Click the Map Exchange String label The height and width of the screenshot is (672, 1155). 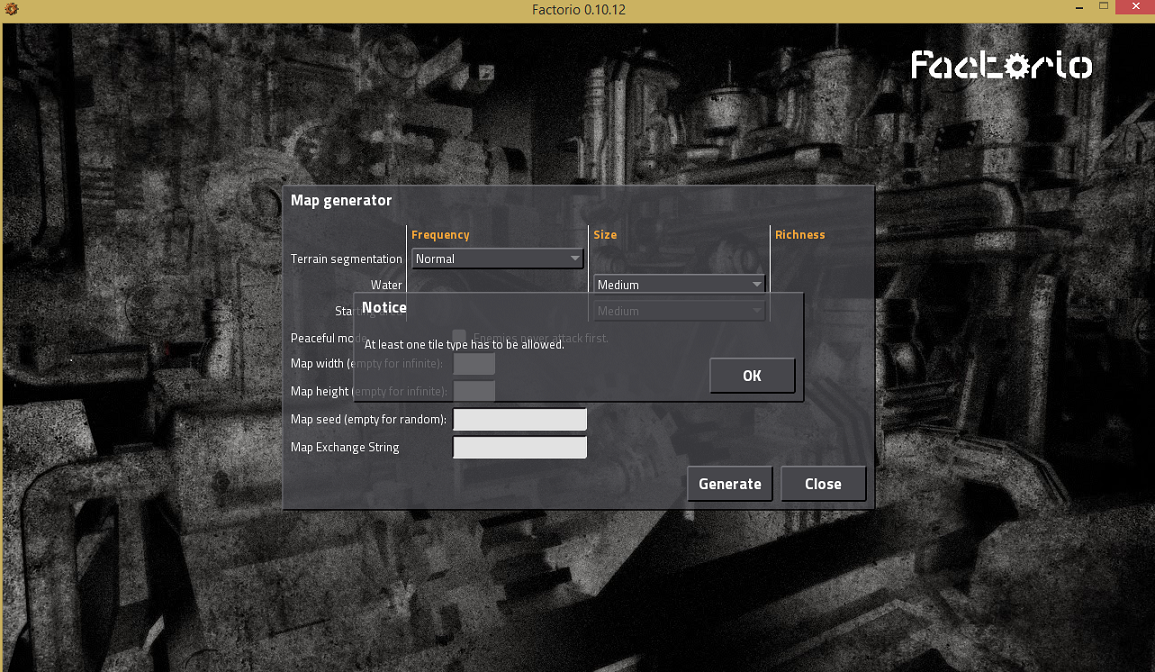click(345, 447)
